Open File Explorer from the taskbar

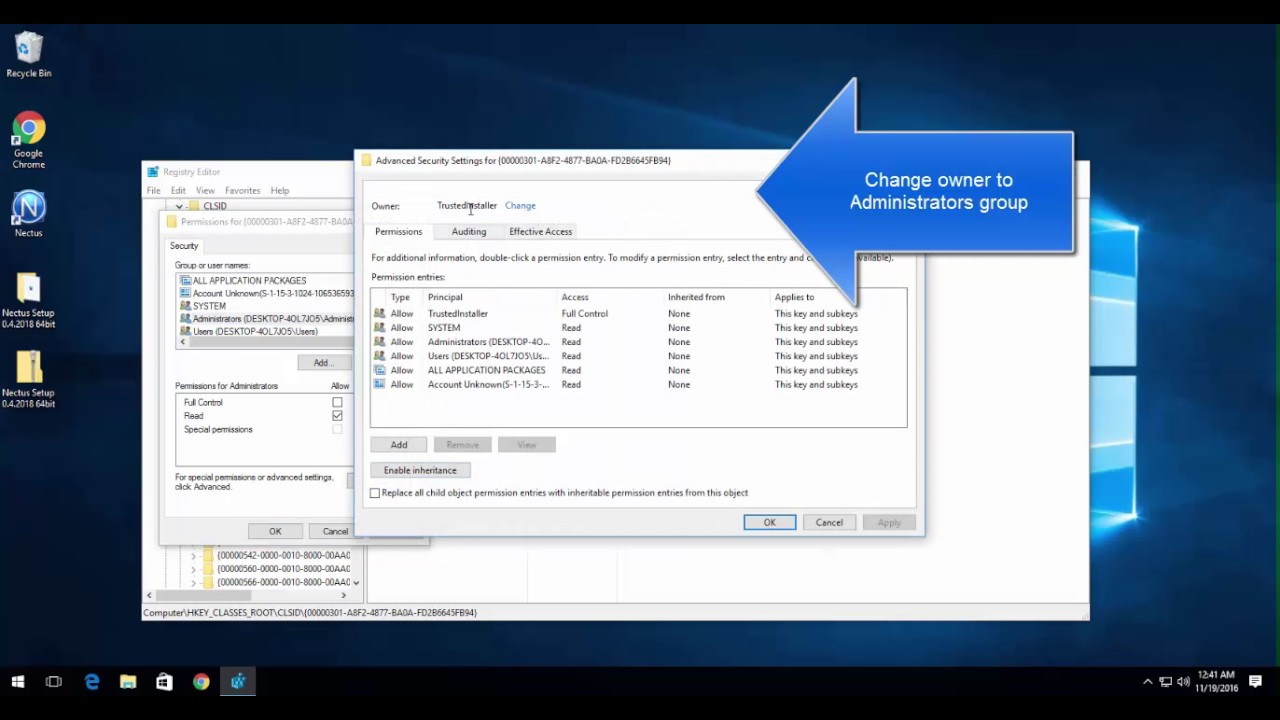128,682
